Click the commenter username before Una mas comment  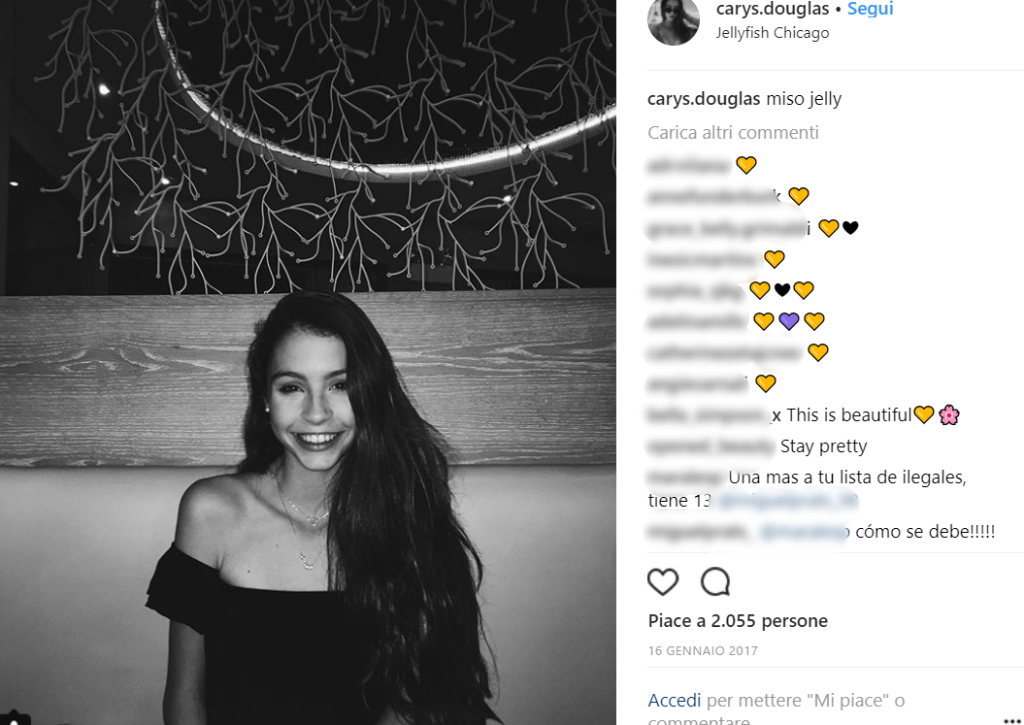685,477
